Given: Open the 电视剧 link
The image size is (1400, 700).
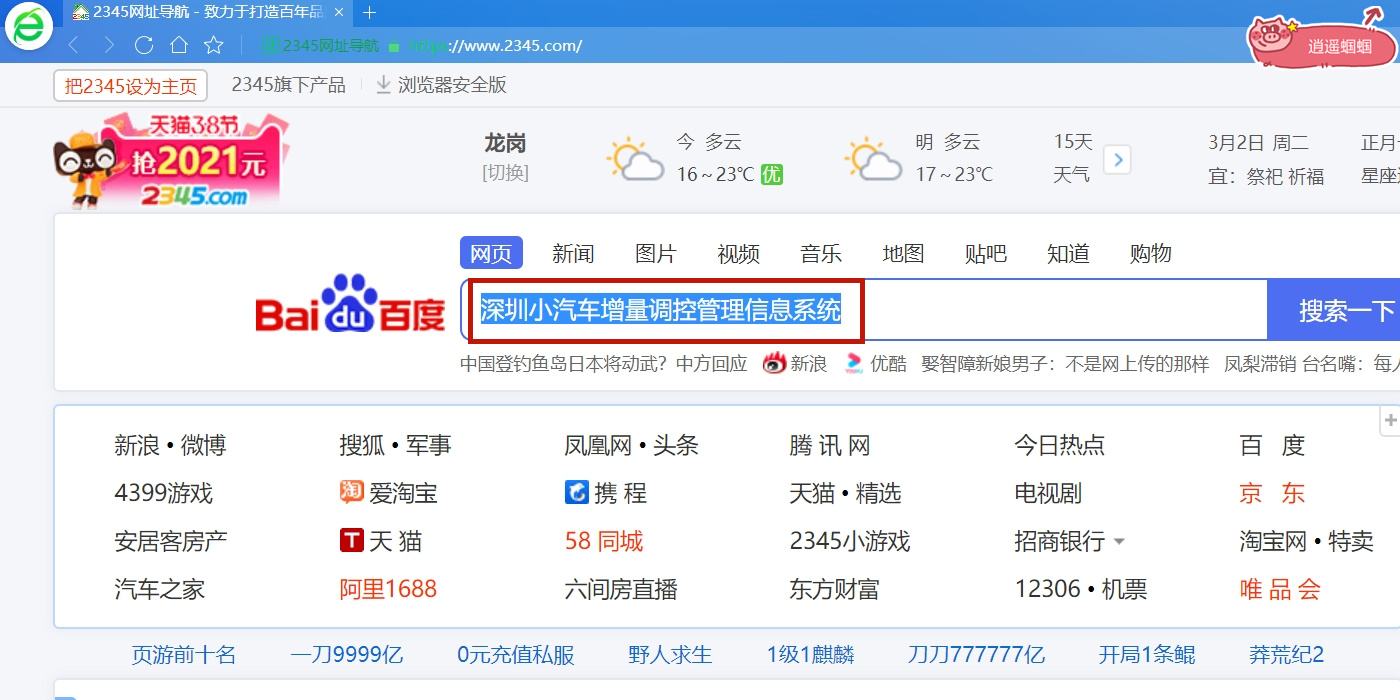Looking at the screenshot, I should pyautogui.click(x=1048, y=493).
